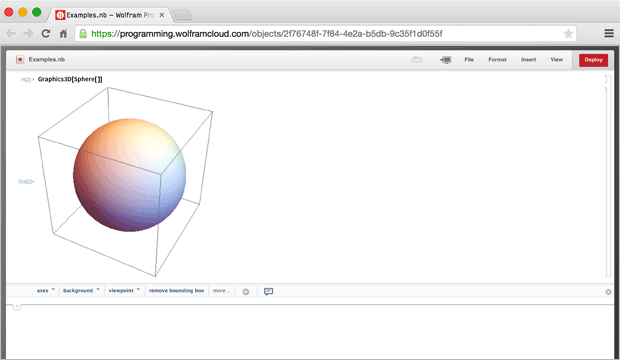Expand the axes dropdown
Screen dimensions: 620x360
[x=46, y=291]
